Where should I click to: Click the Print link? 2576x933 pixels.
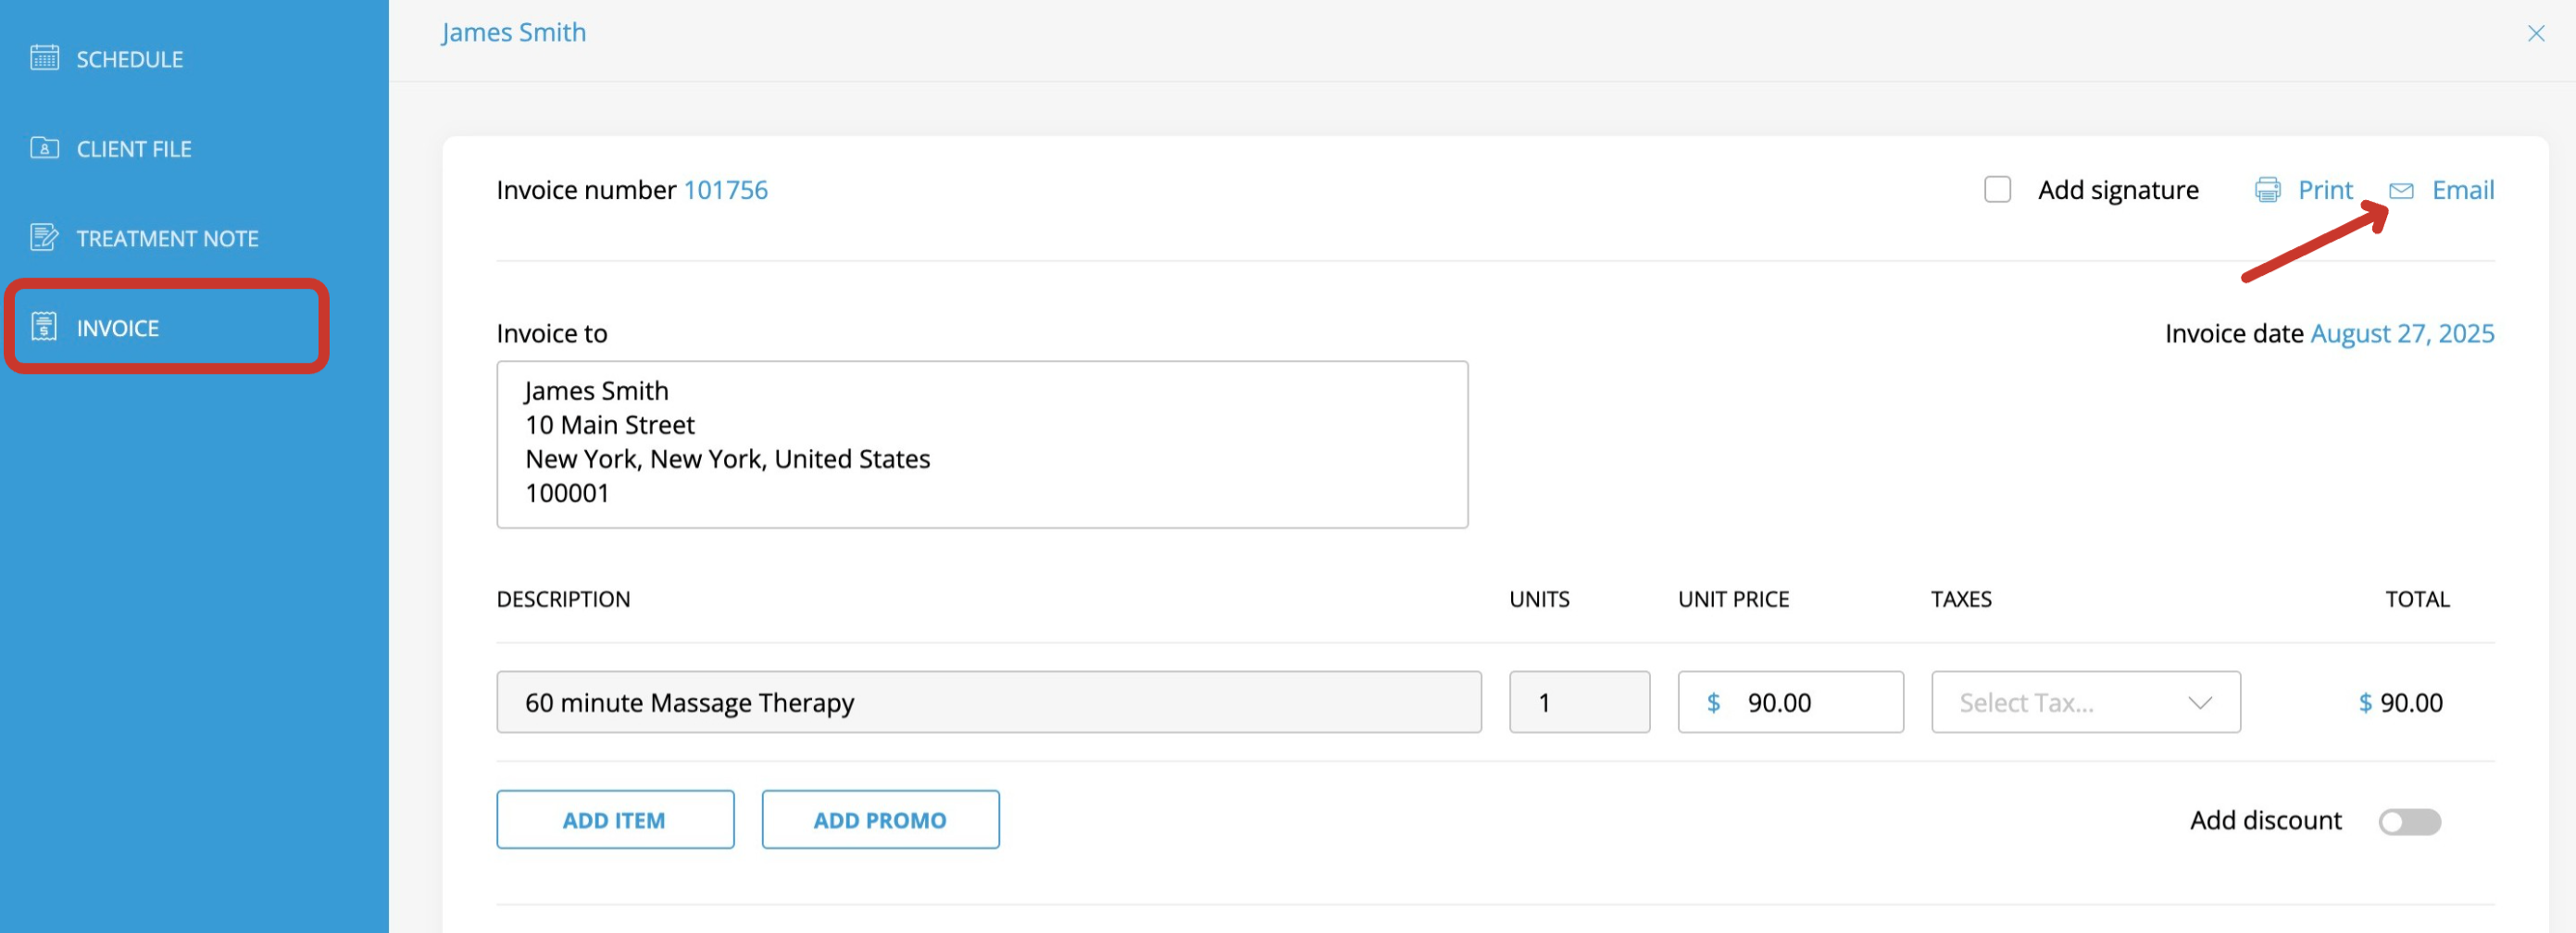pos(2324,190)
